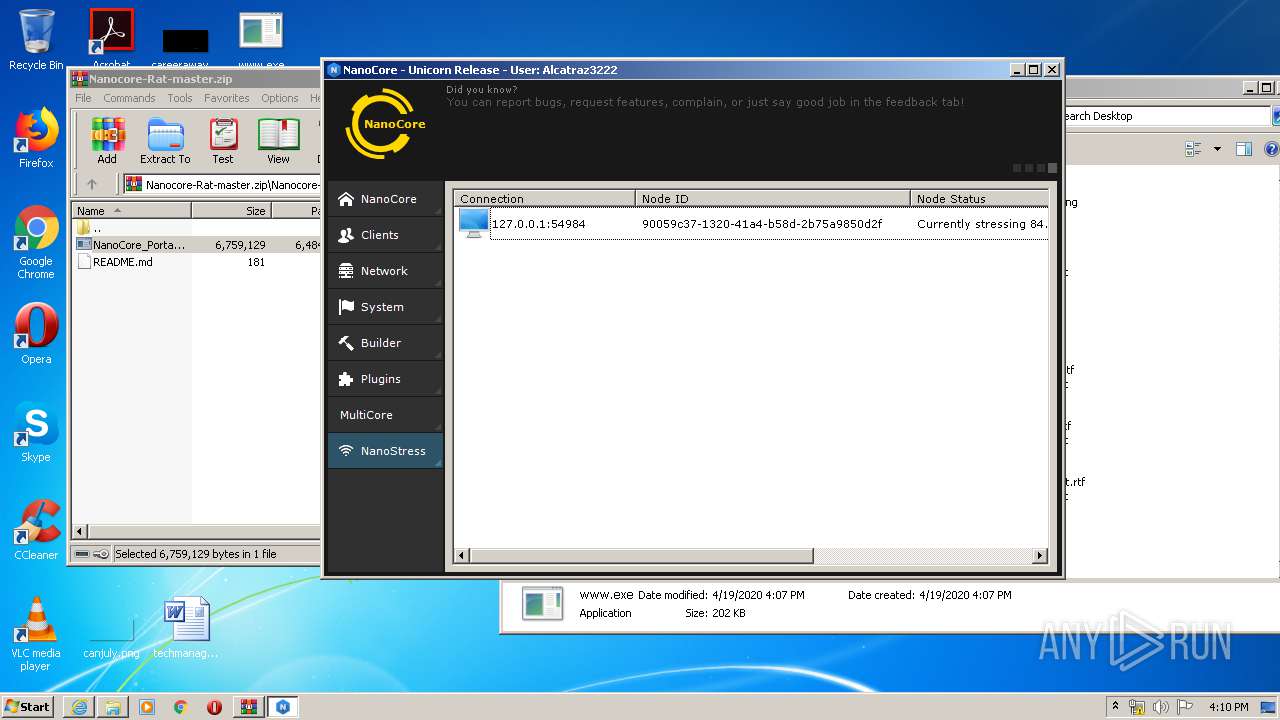Open the Windows Start menu
This screenshot has width=1280, height=720.
point(27,707)
